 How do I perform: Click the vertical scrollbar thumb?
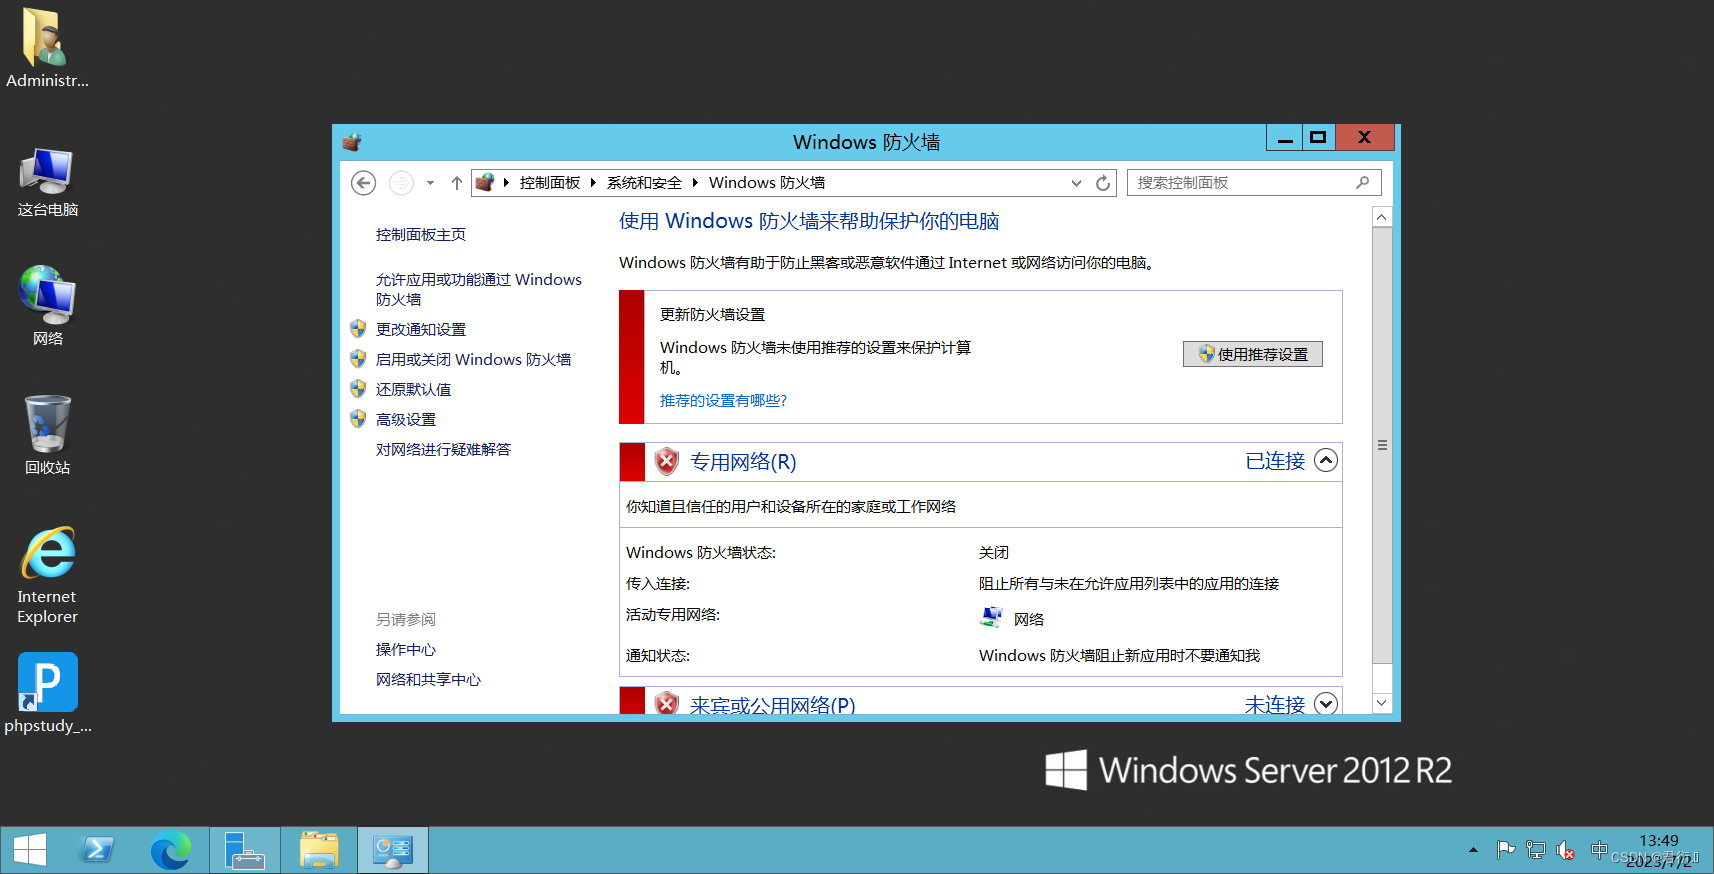click(1382, 445)
